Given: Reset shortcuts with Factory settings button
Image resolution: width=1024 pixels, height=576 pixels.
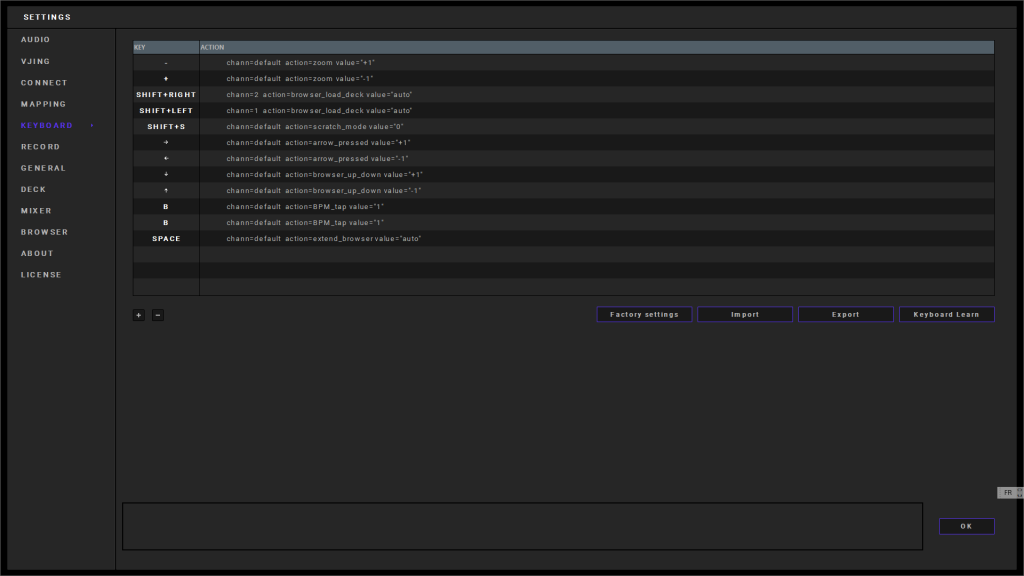Looking at the screenshot, I should pyautogui.click(x=644, y=315).
